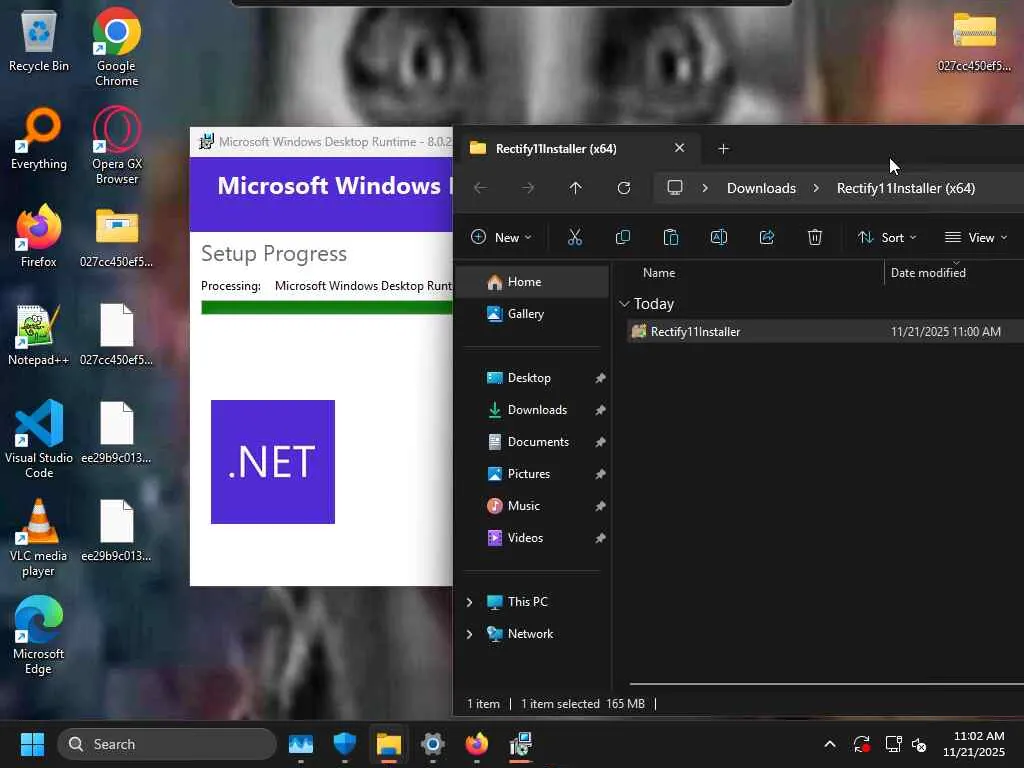
Task: Click Downloads in the address bar breadcrumb
Action: (x=761, y=188)
